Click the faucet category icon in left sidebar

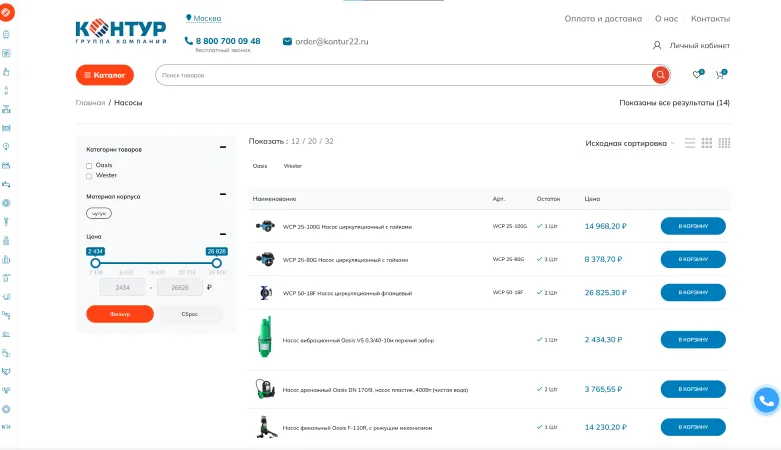point(6,184)
